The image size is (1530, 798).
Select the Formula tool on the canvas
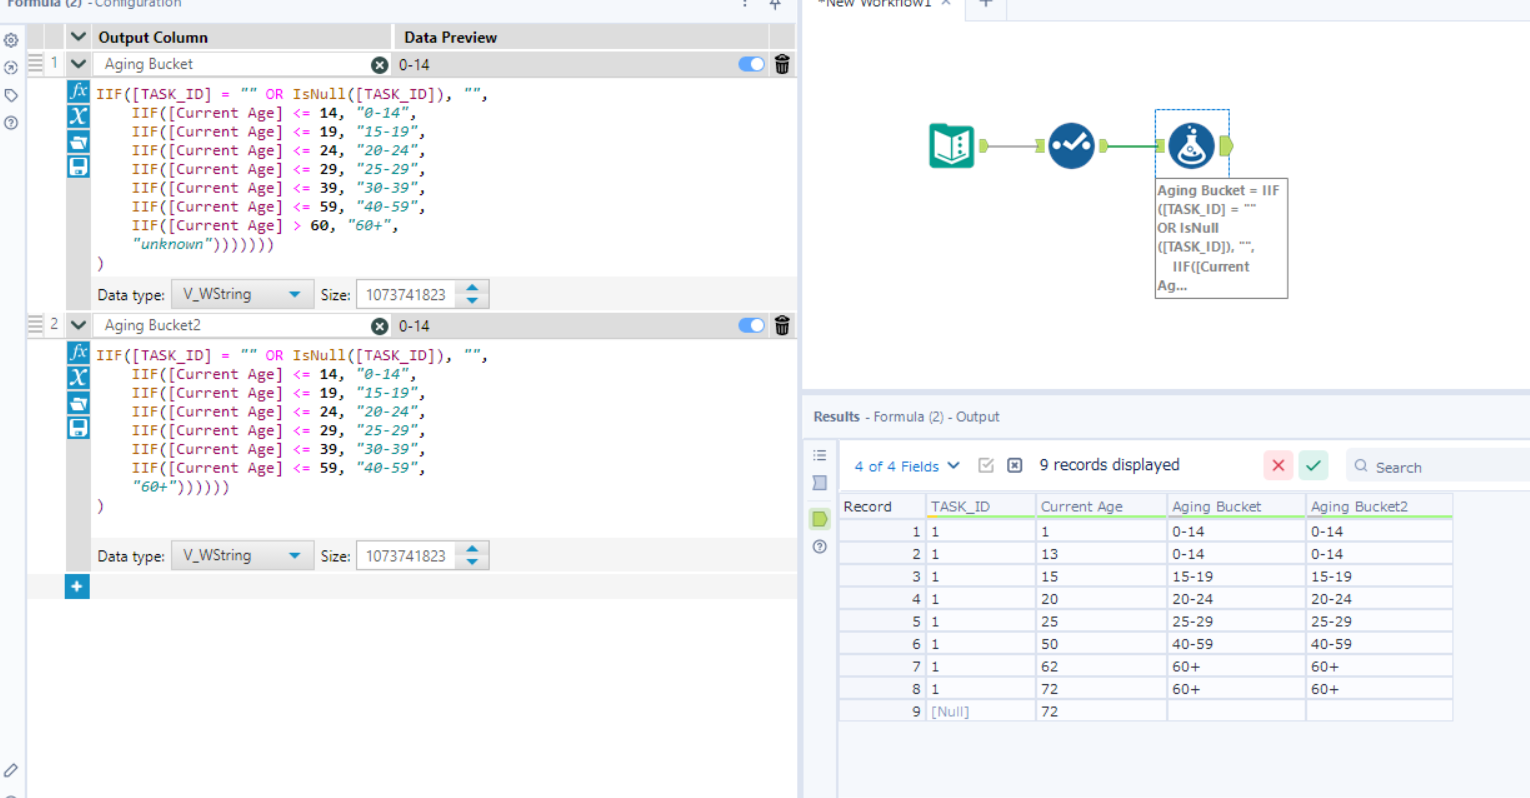(x=1191, y=144)
